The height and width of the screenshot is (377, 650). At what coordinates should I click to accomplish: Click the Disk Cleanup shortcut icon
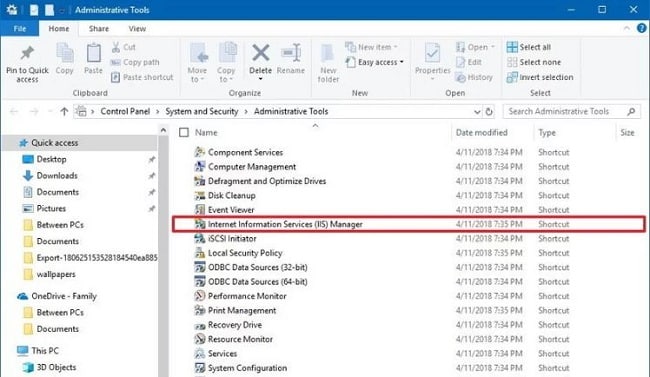[200, 195]
